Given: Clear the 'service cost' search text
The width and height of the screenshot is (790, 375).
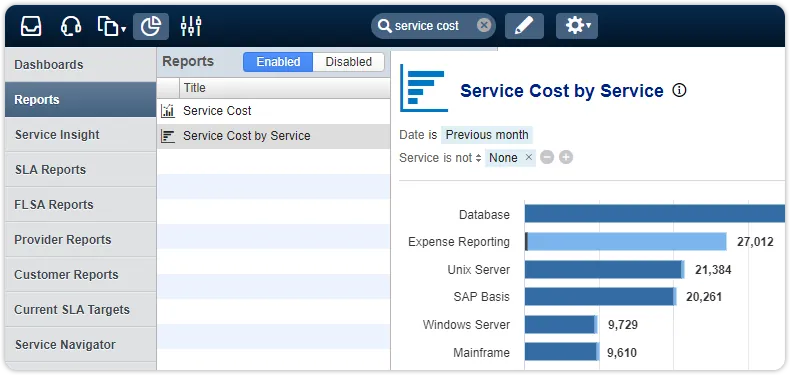Looking at the screenshot, I should click(x=484, y=25).
